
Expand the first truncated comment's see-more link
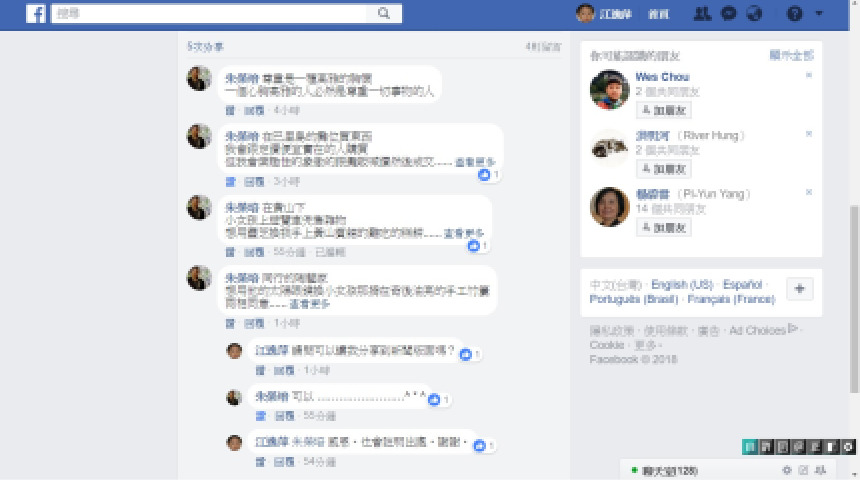point(475,162)
